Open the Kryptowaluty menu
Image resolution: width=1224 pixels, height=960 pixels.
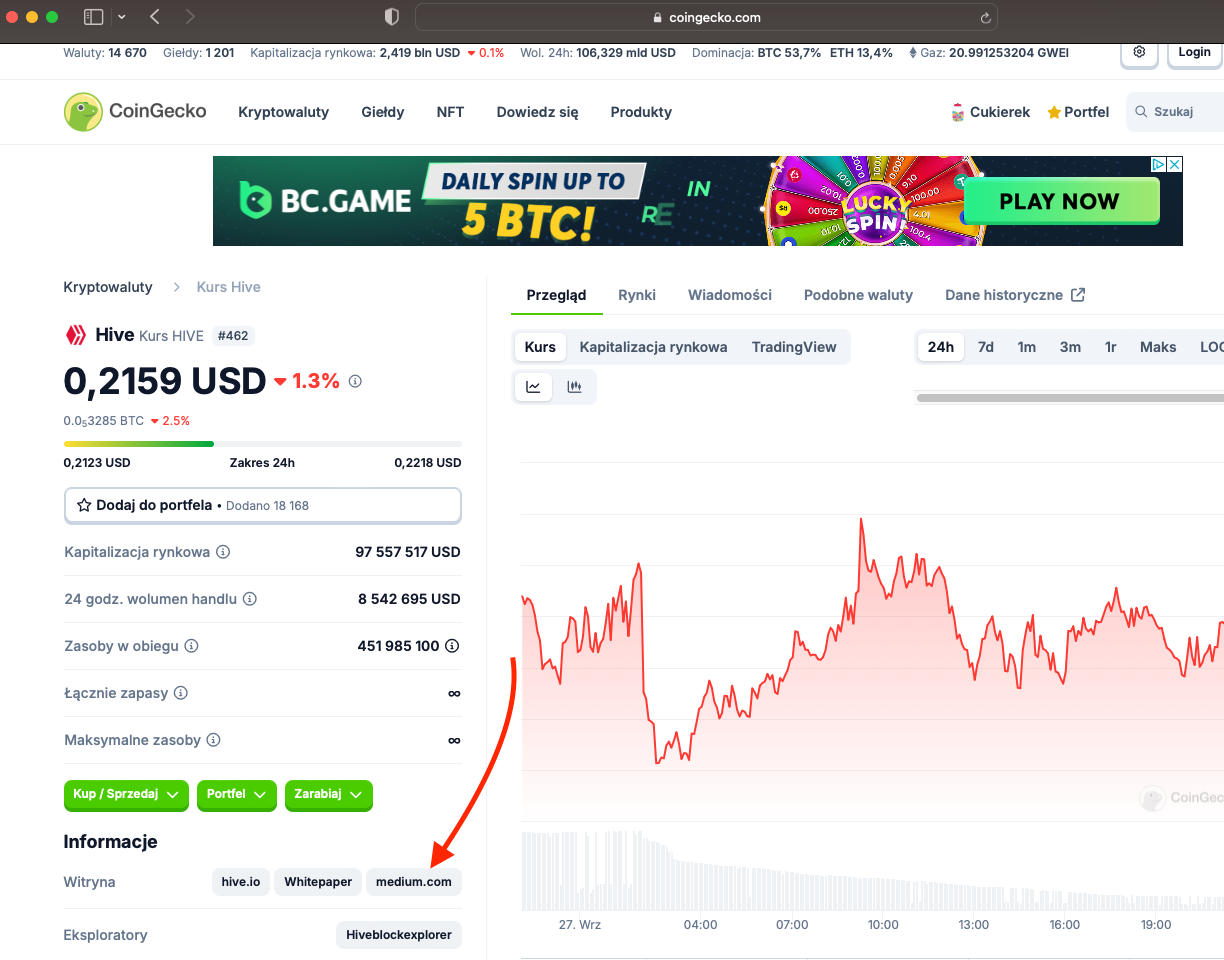[x=283, y=112]
